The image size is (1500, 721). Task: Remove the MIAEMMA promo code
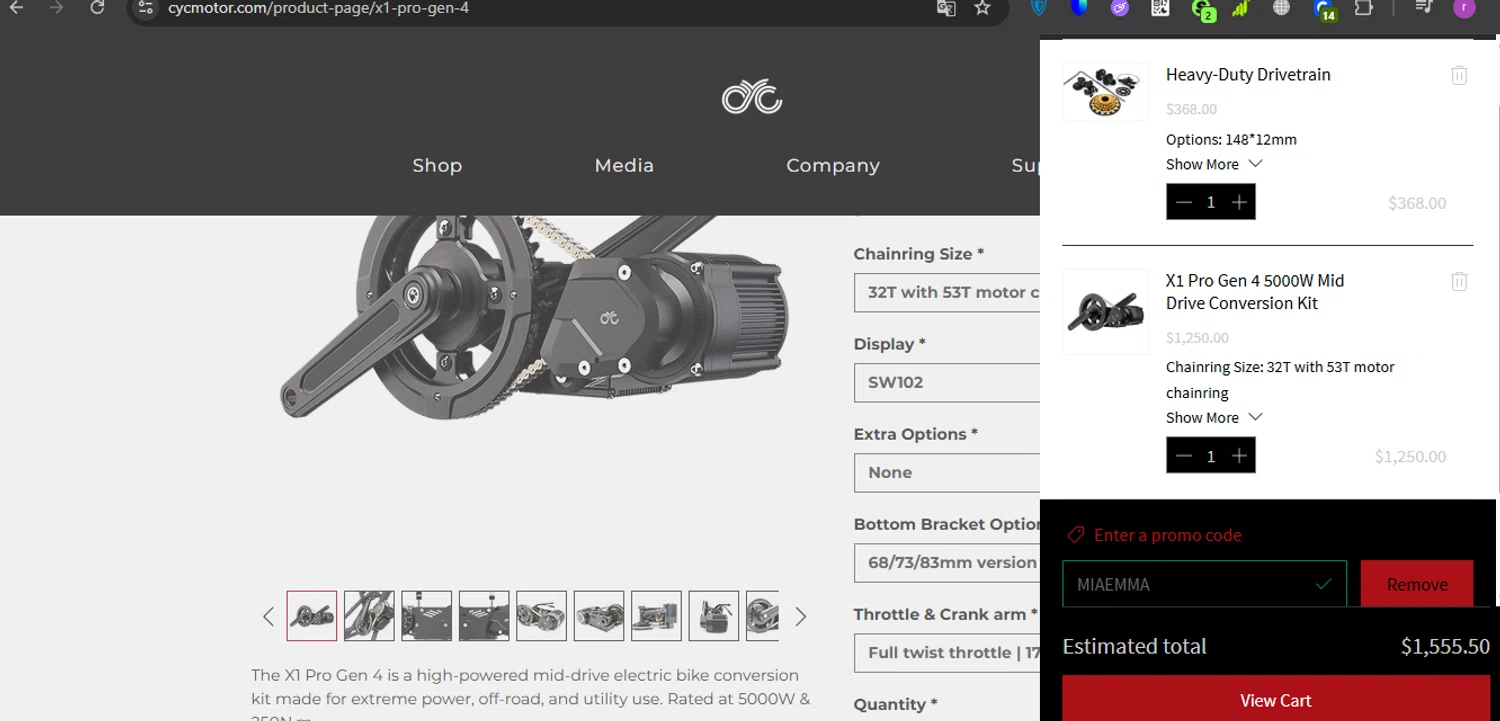click(x=1417, y=584)
